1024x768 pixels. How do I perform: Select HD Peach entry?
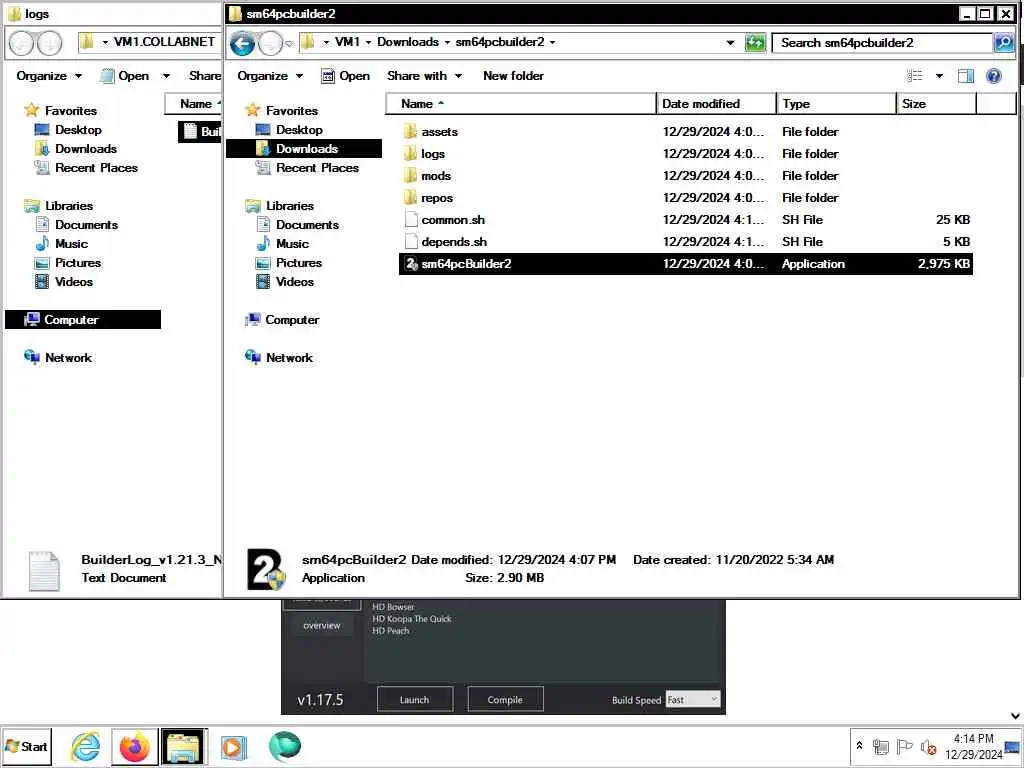tap(391, 631)
